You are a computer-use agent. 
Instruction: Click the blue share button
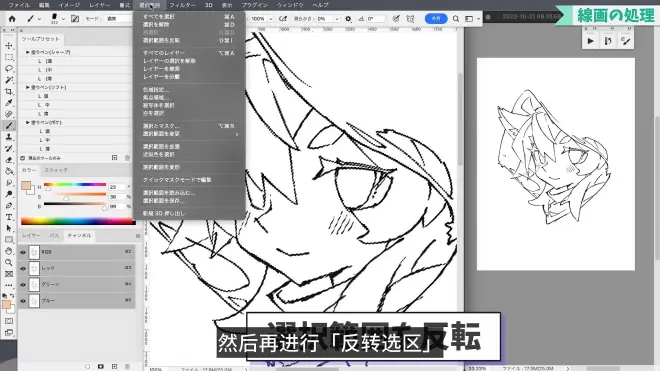(436, 19)
